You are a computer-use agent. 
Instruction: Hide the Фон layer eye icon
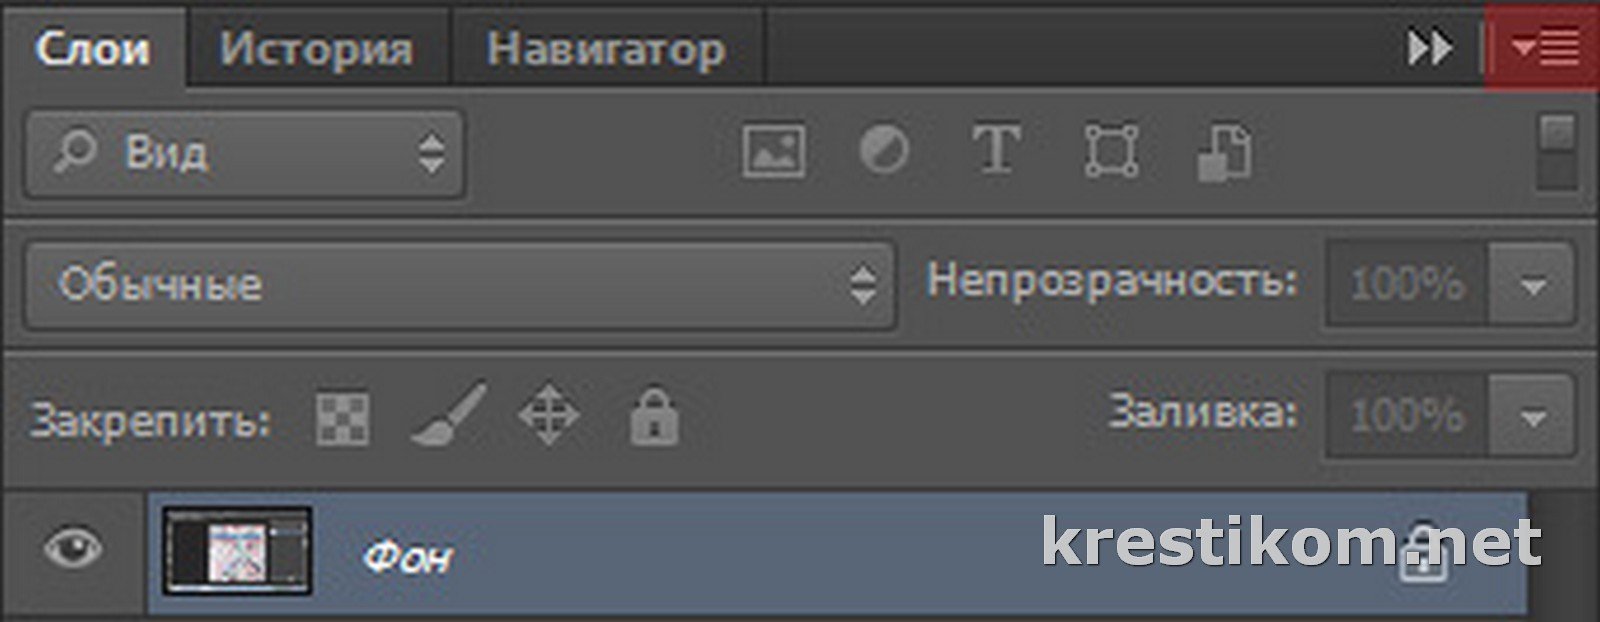(73, 548)
